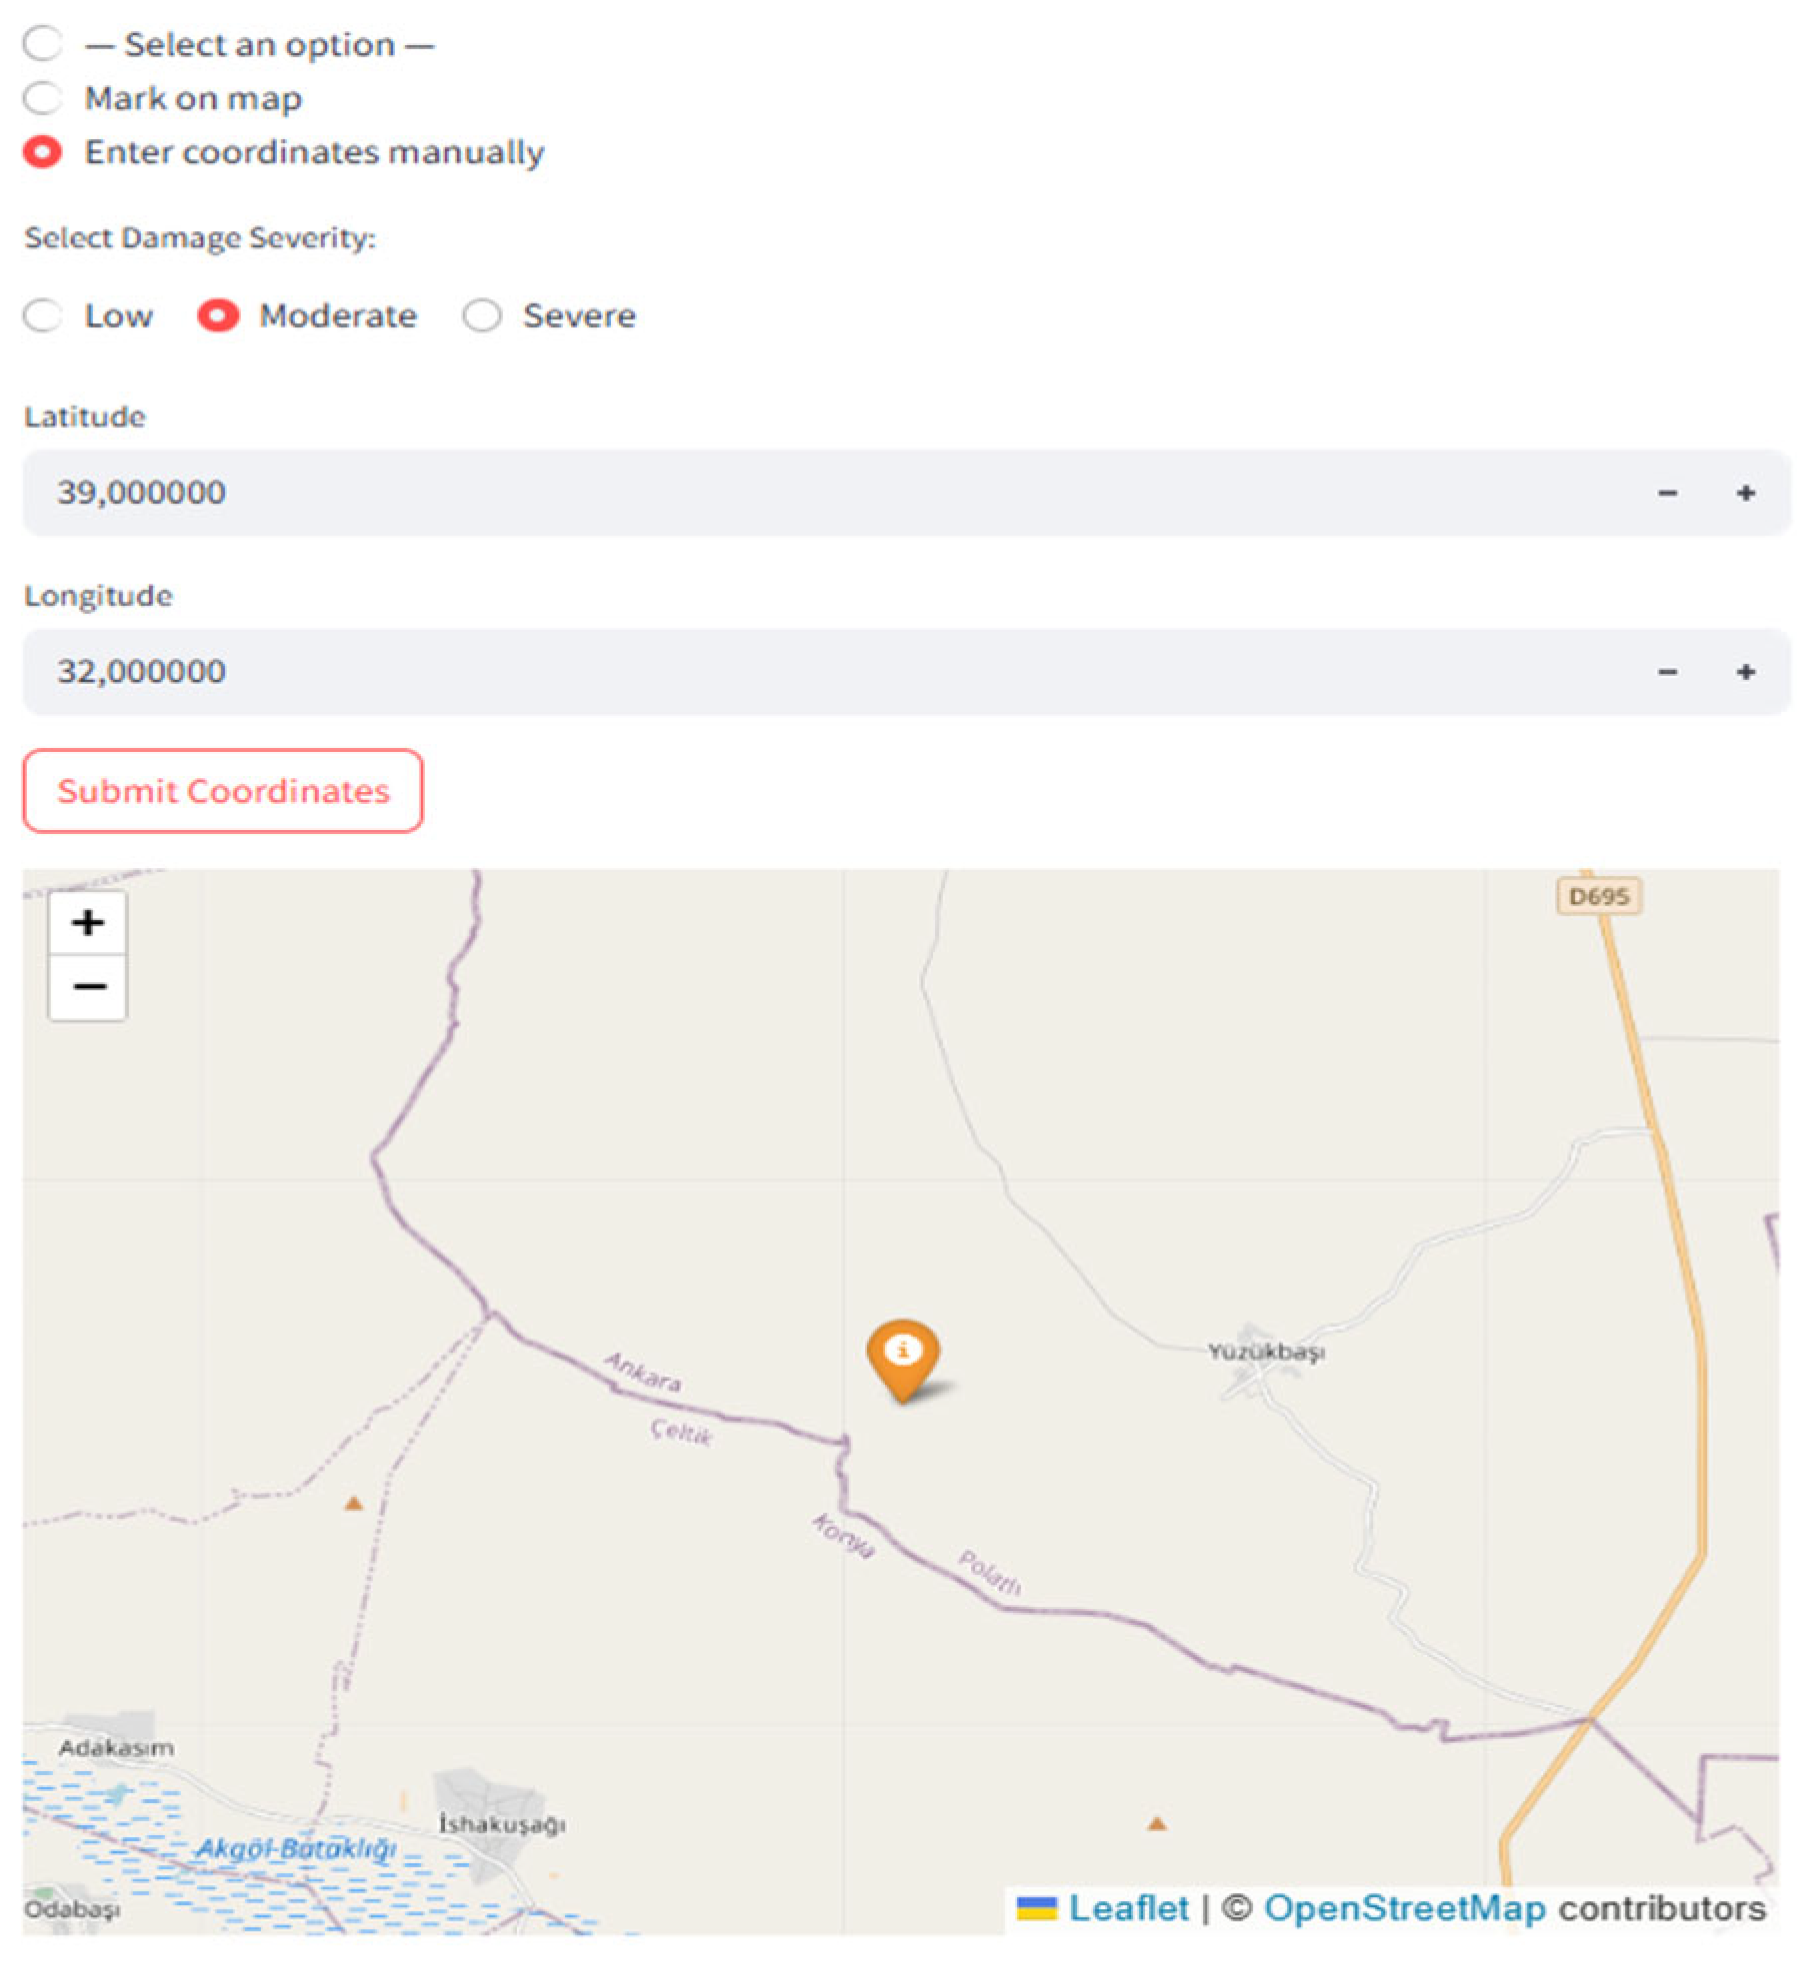This screenshot has height=1967, width=1805.
Task: Decrease longitude with minus stepper
Action: [x=1667, y=672]
